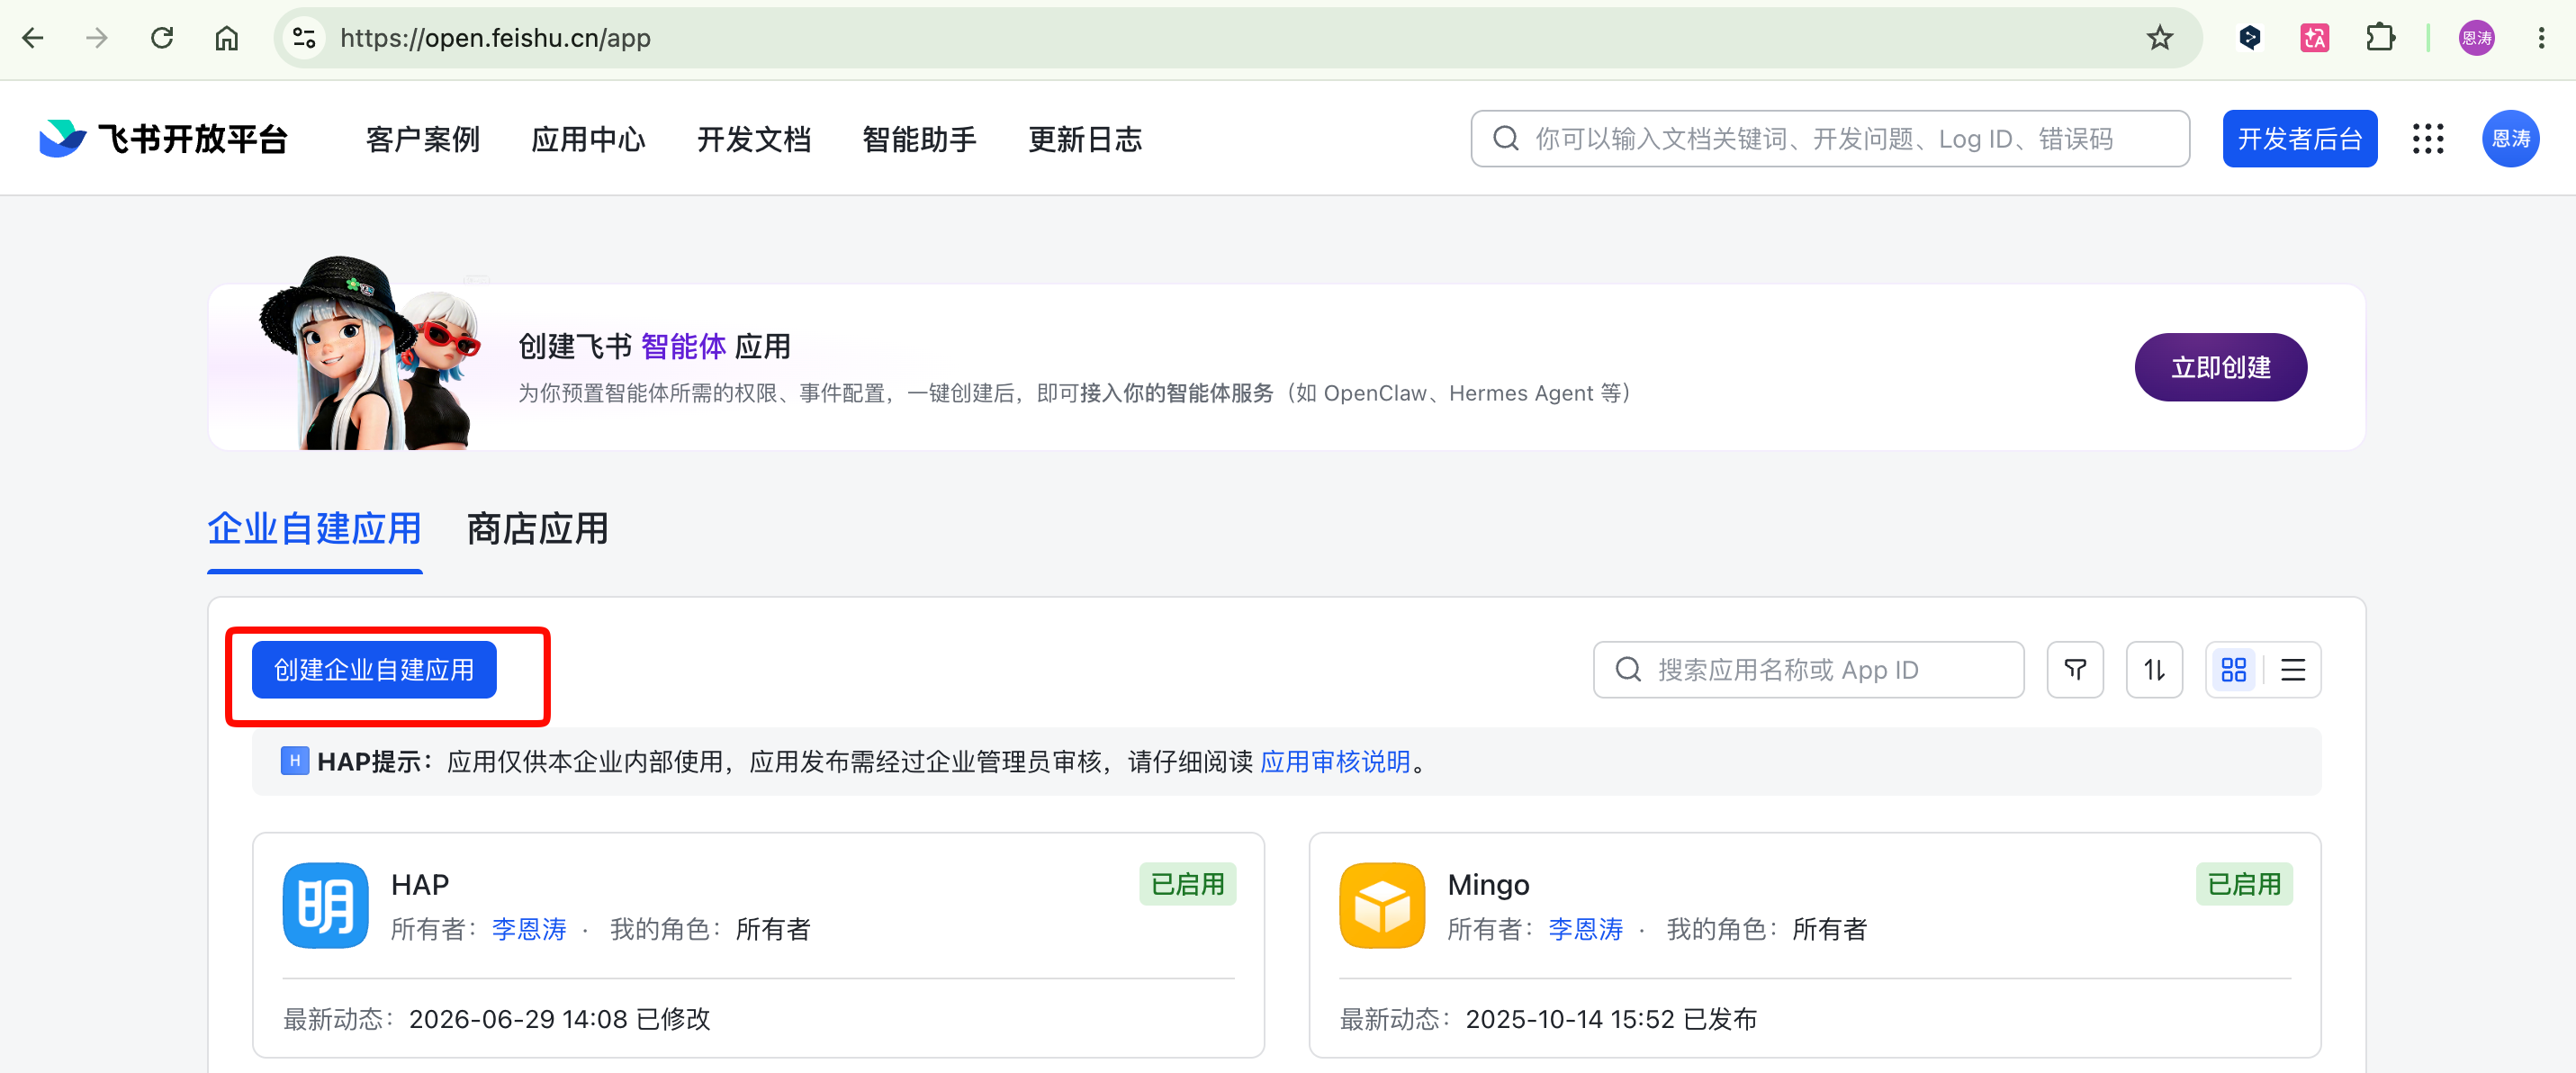This screenshot has width=2576, height=1073.
Task: Click the 智能体 highlighted banner text
Action: [683, 346]
